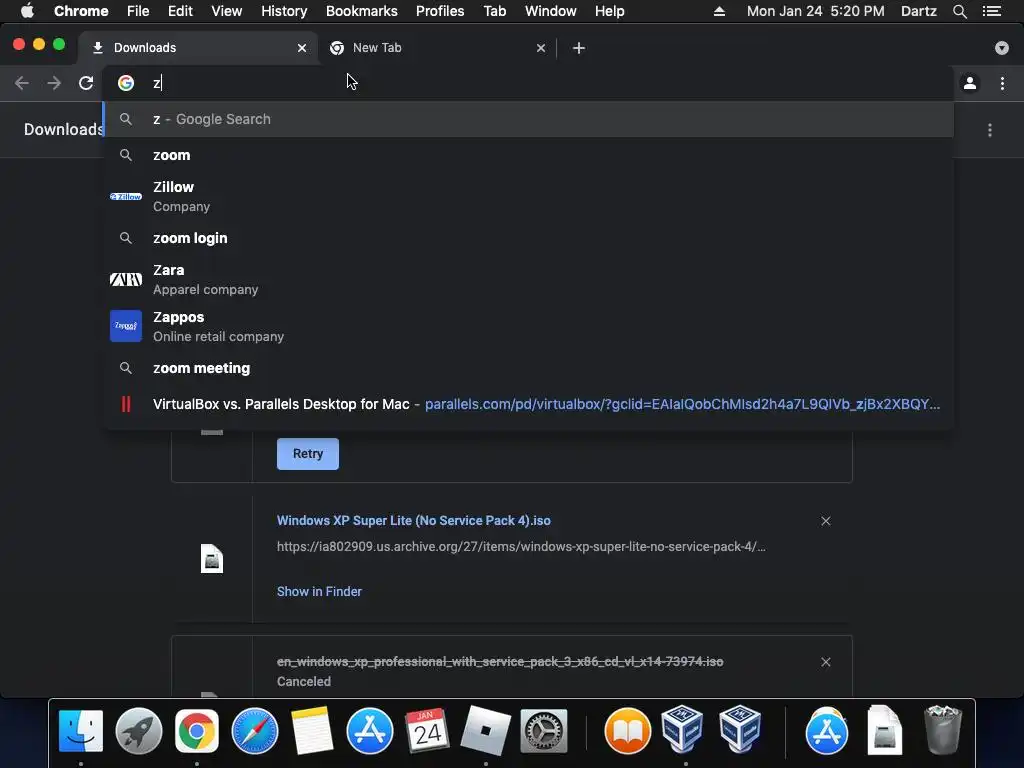Viewport: 1024px width, 768px height.
Task: Open Safari from the Dock
Action: 255,731
